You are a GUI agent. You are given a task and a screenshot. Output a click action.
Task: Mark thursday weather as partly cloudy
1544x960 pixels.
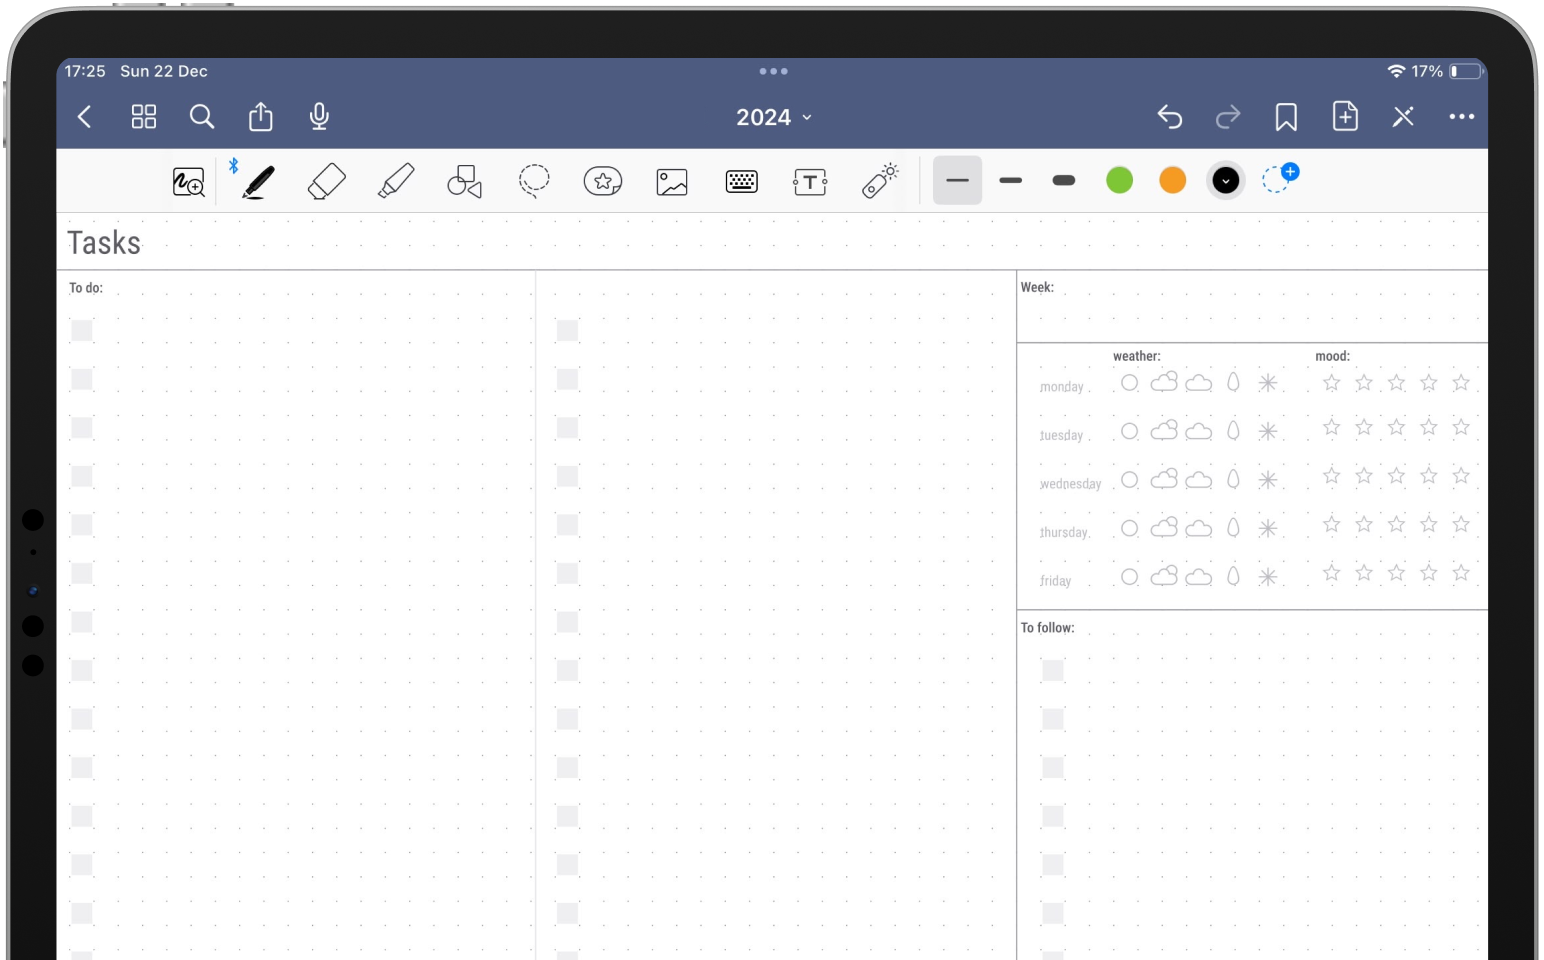pos(1164,527)
